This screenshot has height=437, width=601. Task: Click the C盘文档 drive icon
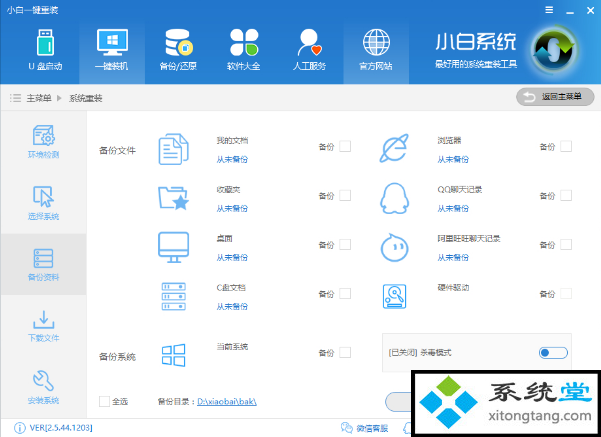click(173, 296)
